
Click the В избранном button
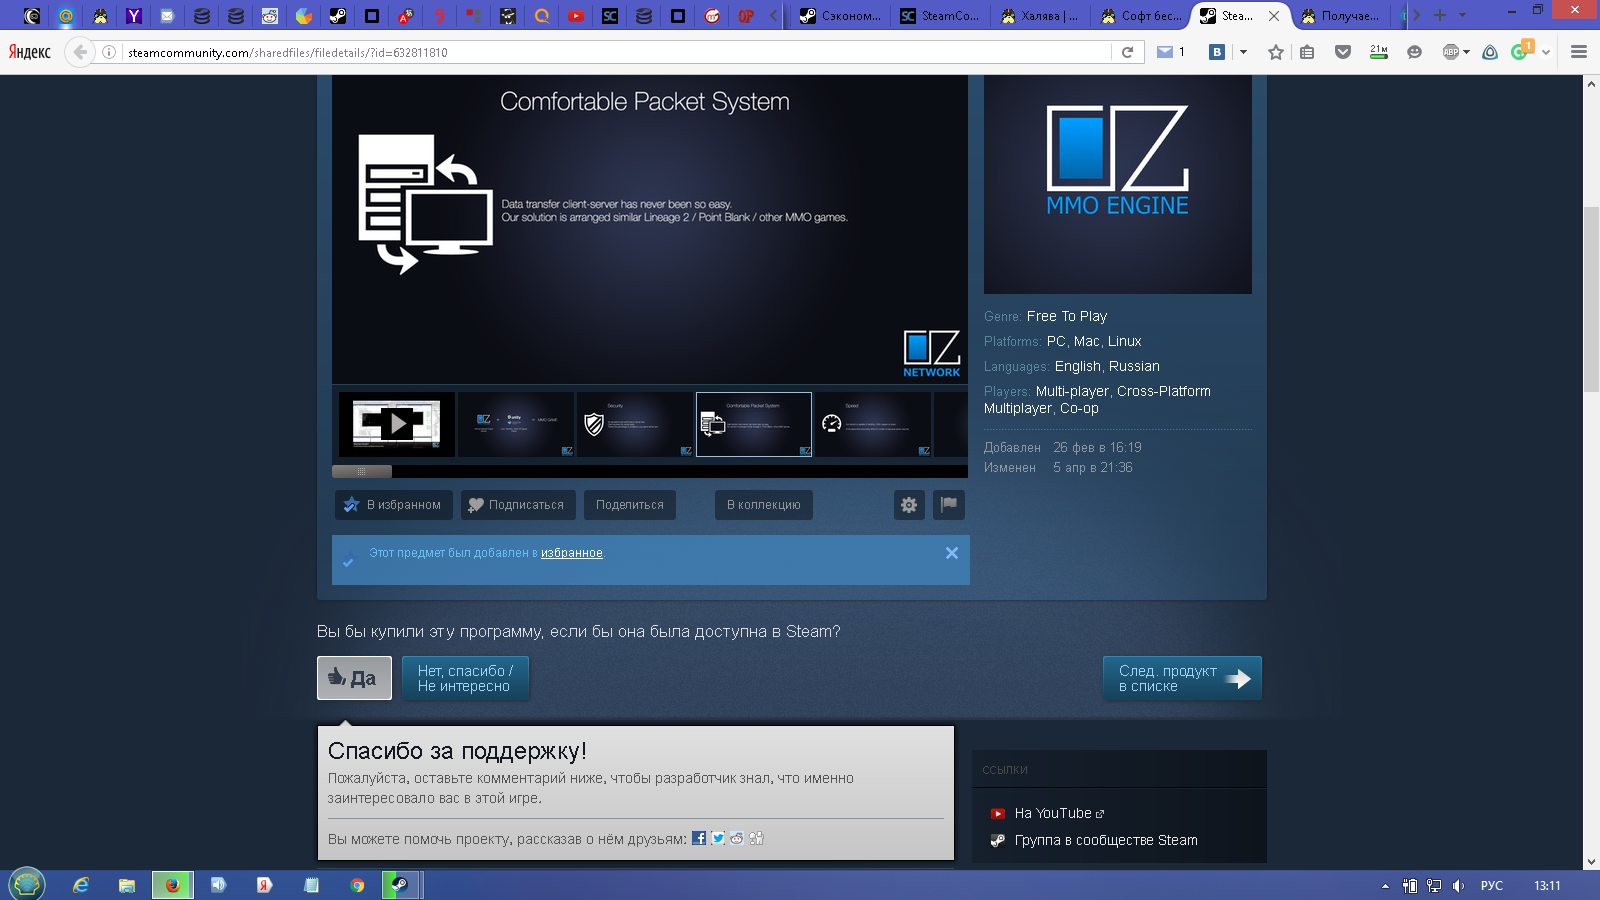[x=394, y=505]
